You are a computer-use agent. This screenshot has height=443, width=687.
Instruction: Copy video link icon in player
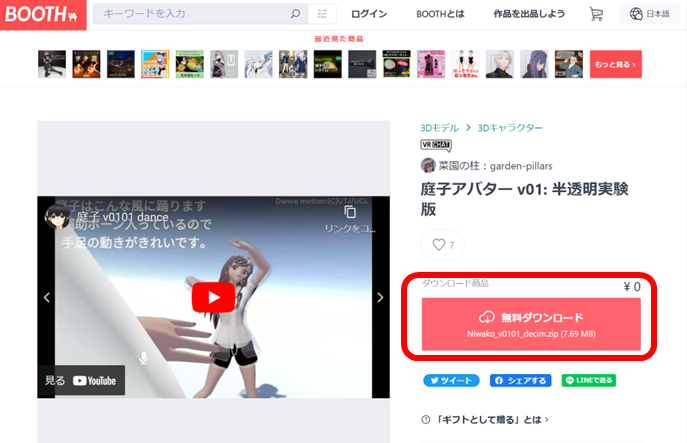pyautogui.click(x=350, y=213)
